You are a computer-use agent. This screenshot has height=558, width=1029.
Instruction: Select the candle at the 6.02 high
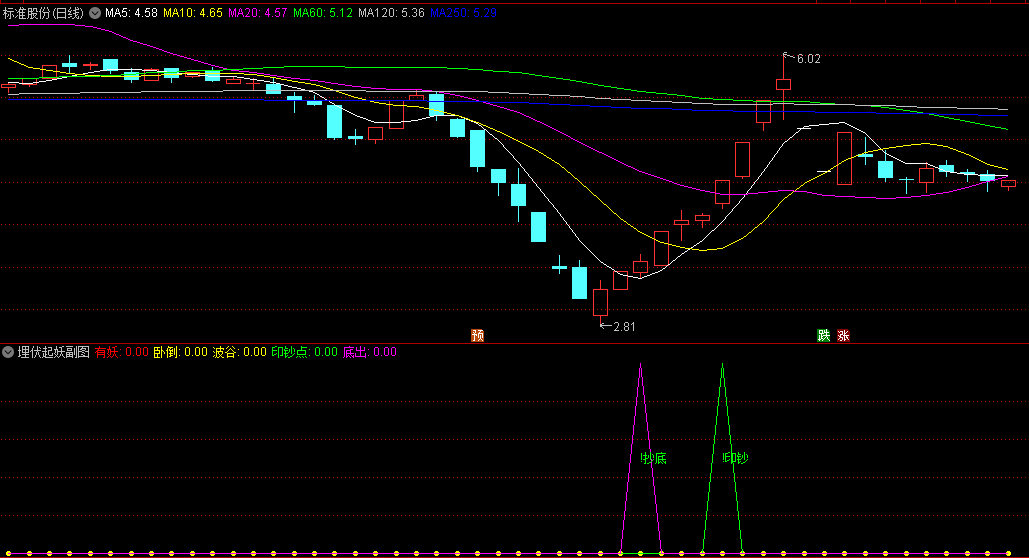click(784, 86)
